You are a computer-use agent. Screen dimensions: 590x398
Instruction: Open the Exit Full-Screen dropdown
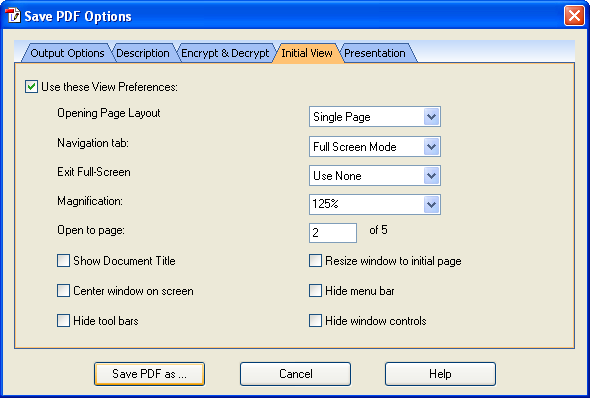click(375, 175)
